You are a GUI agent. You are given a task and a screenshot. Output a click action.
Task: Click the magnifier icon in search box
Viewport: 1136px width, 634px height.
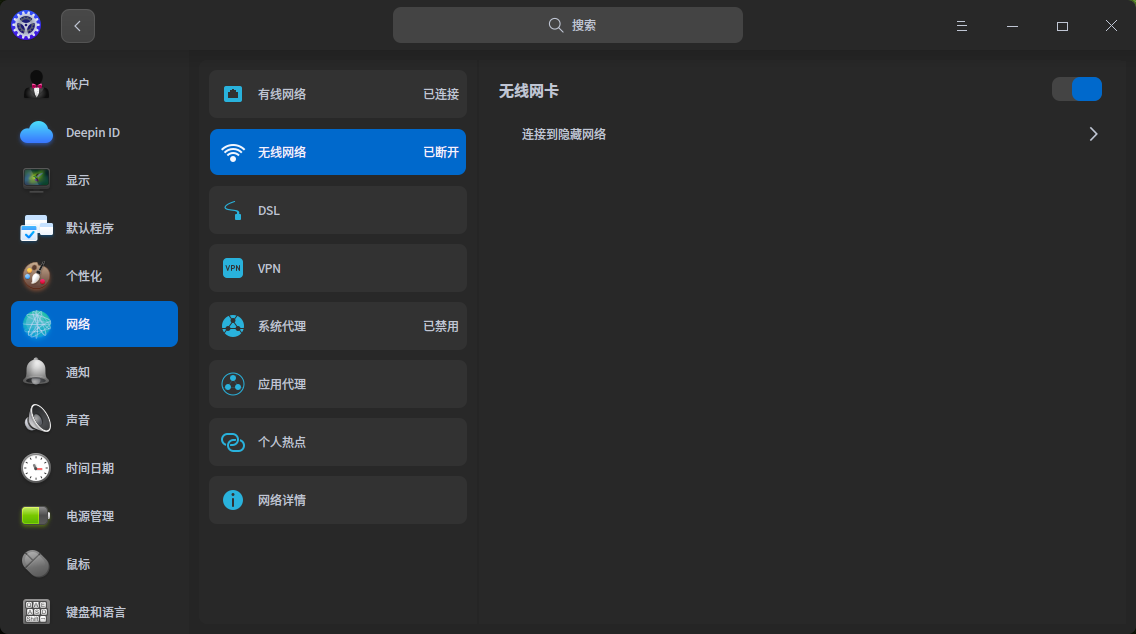click(556, 25)
